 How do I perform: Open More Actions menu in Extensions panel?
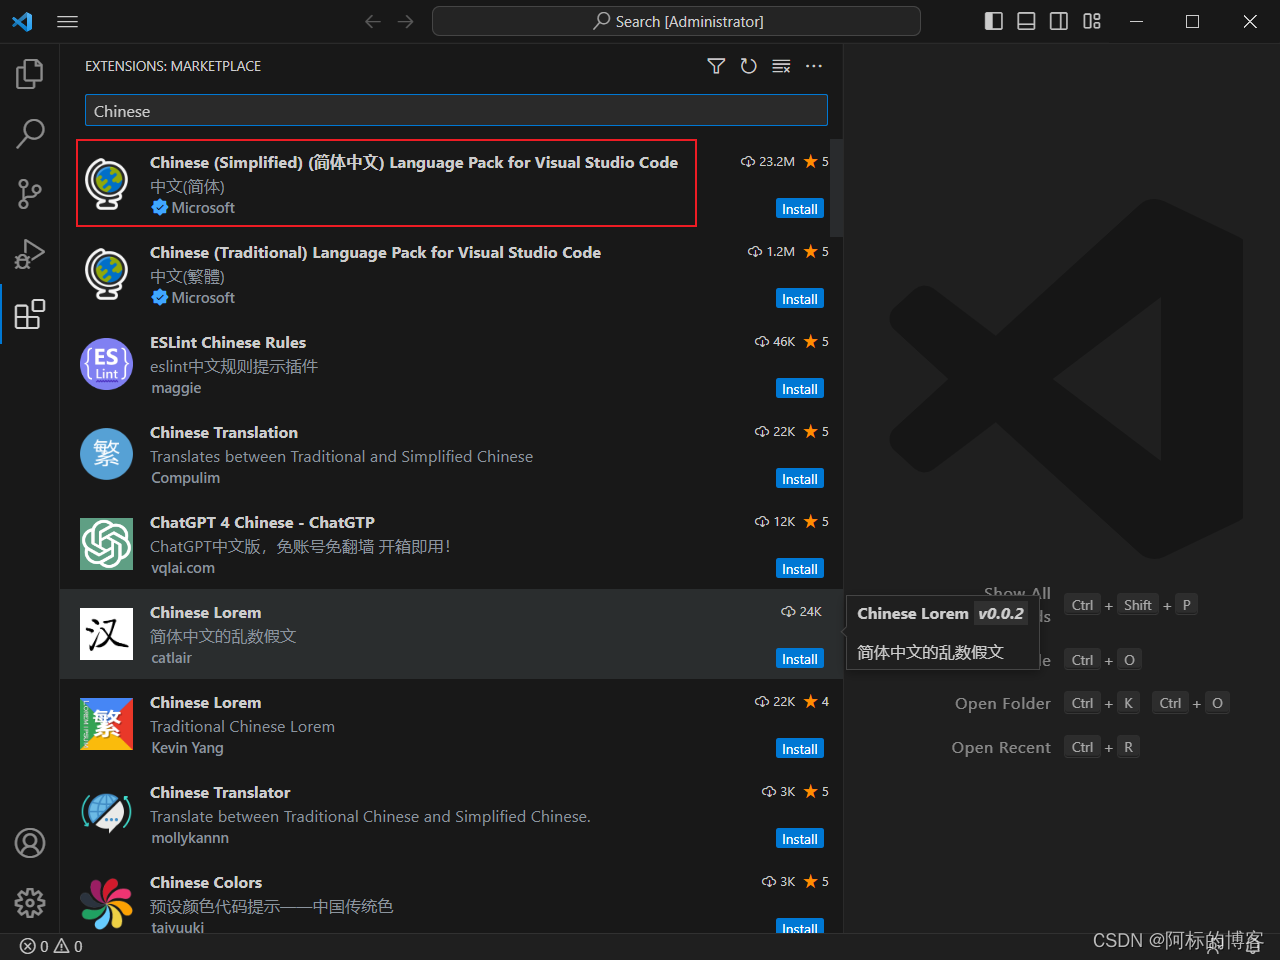pyautogui.click(x=813, y=66)
